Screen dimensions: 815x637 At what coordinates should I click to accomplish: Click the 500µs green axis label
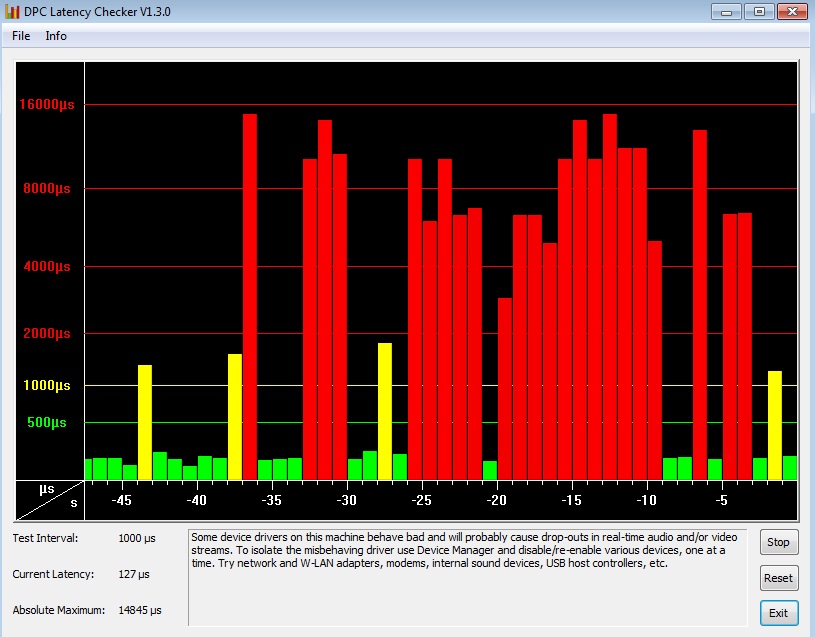pos(47,422)
